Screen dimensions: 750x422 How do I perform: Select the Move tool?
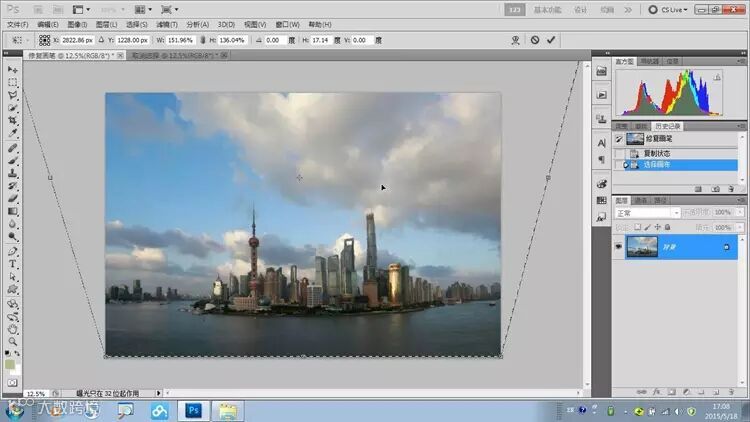tap(12, 70)
